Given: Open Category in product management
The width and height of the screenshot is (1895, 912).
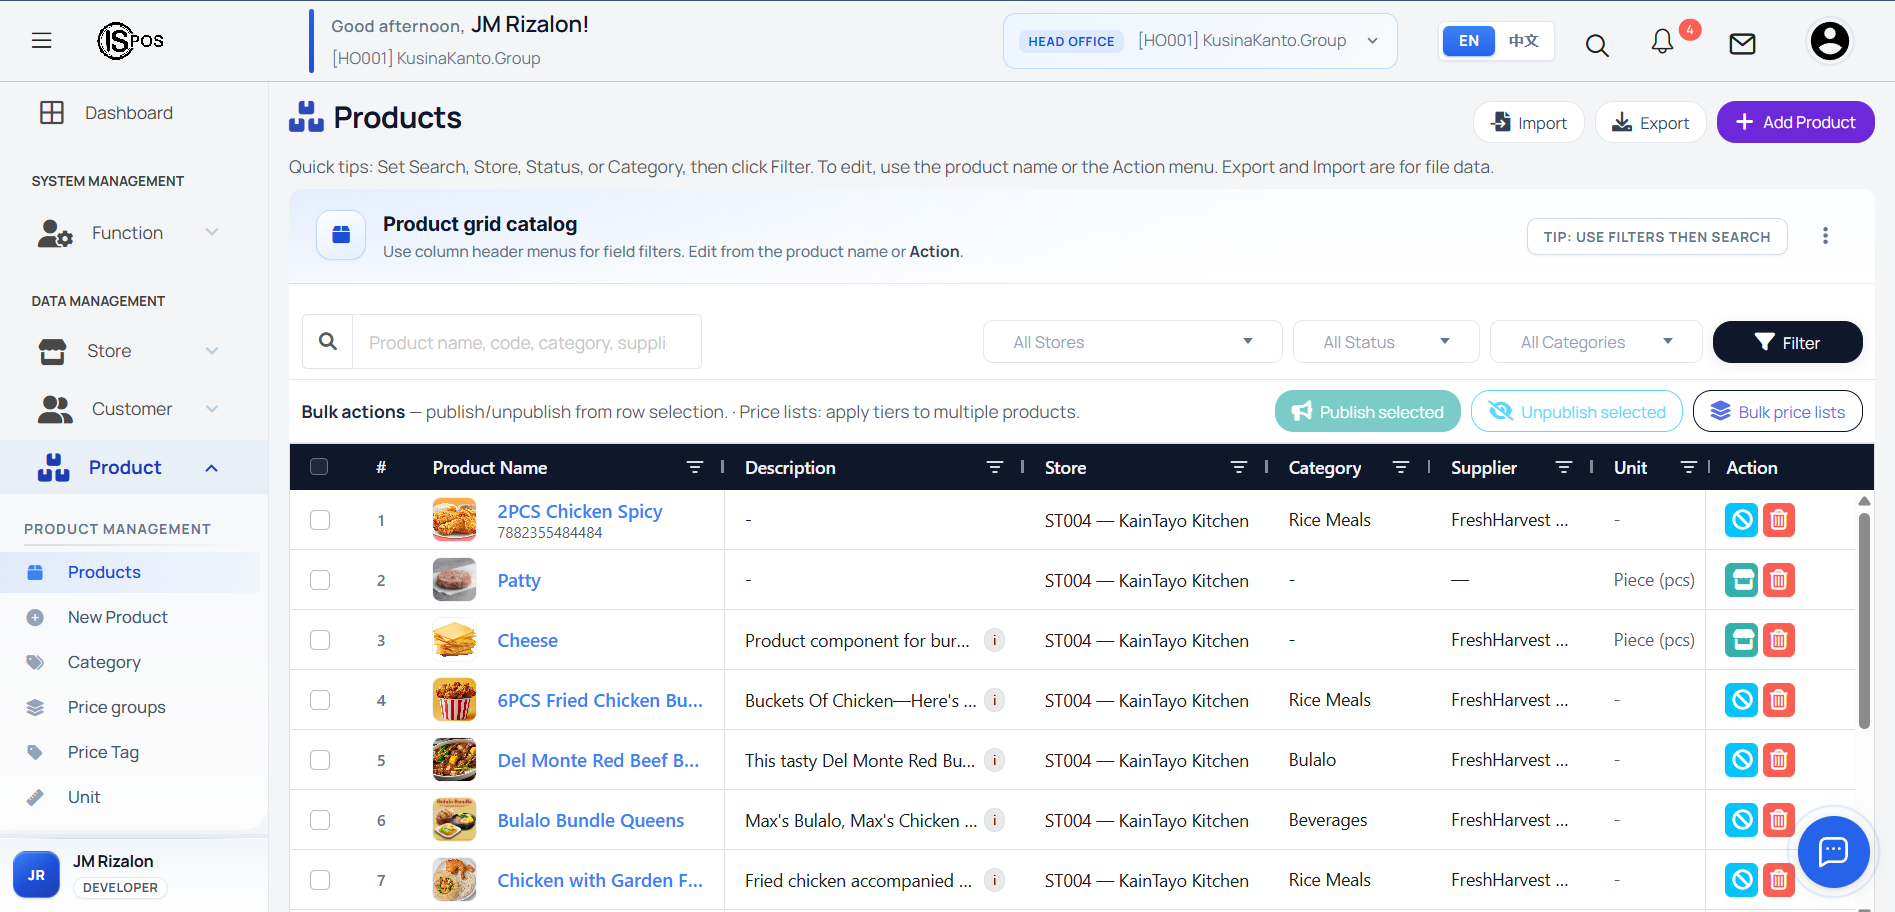Looking at the screenshot, I should click(104, 662).
